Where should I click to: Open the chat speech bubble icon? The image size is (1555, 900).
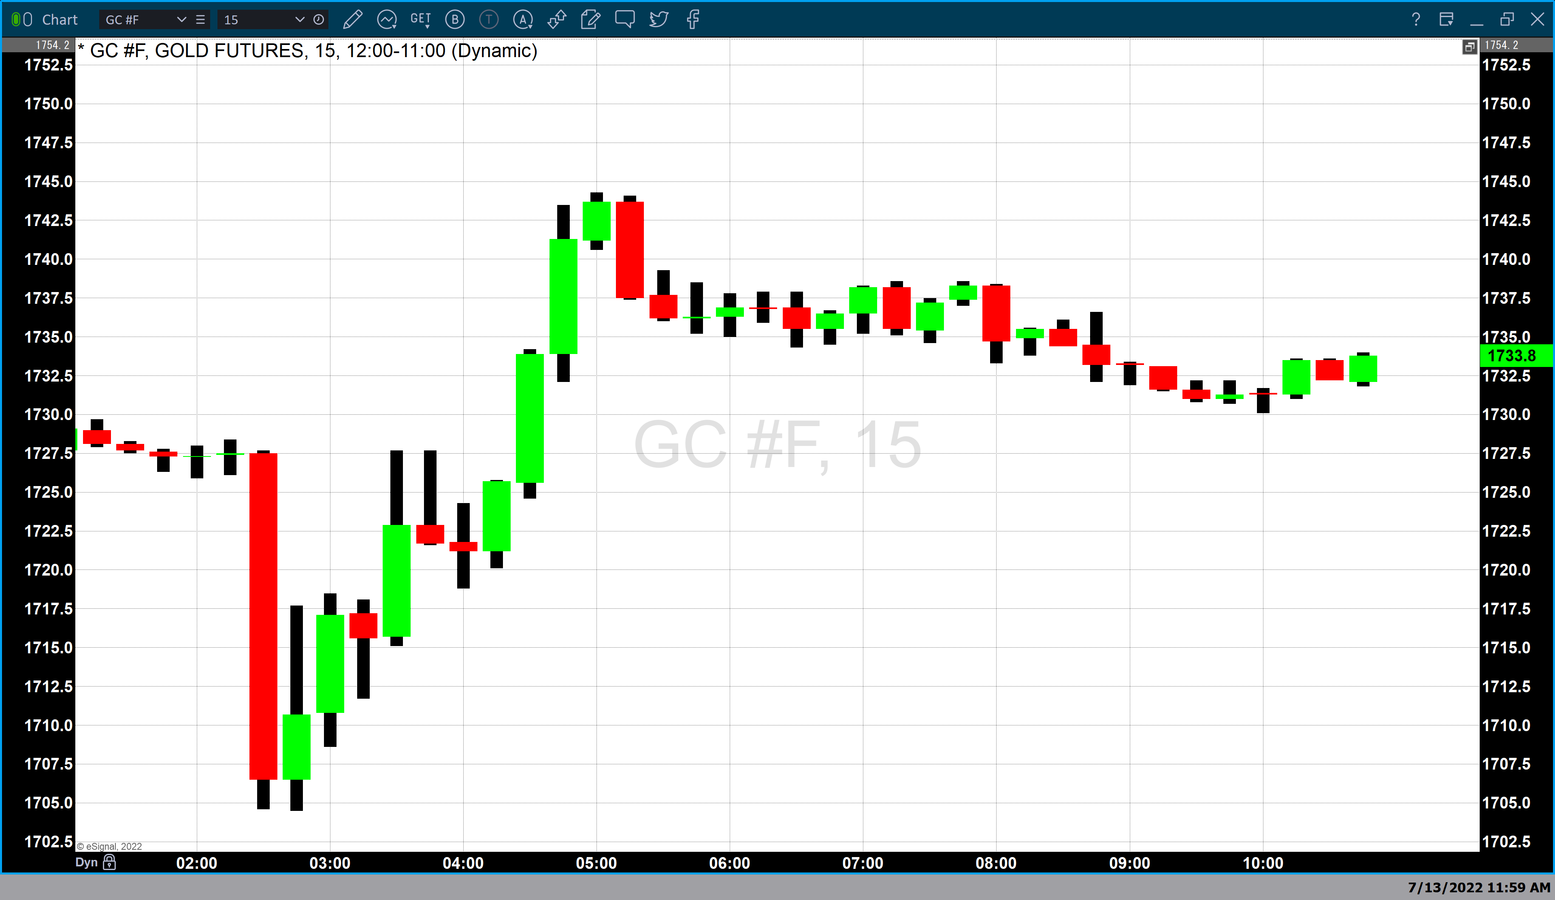point(625,19)
